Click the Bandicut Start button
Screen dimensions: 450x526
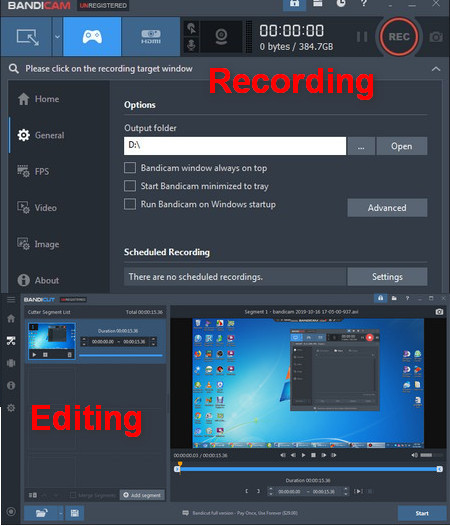tap(422, 513)
